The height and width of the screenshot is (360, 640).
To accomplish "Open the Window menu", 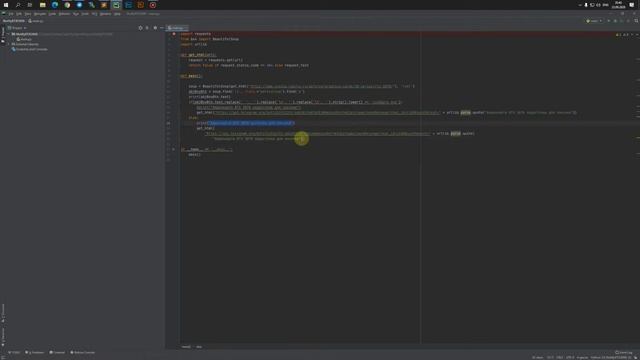I will (x=105, y=14).
